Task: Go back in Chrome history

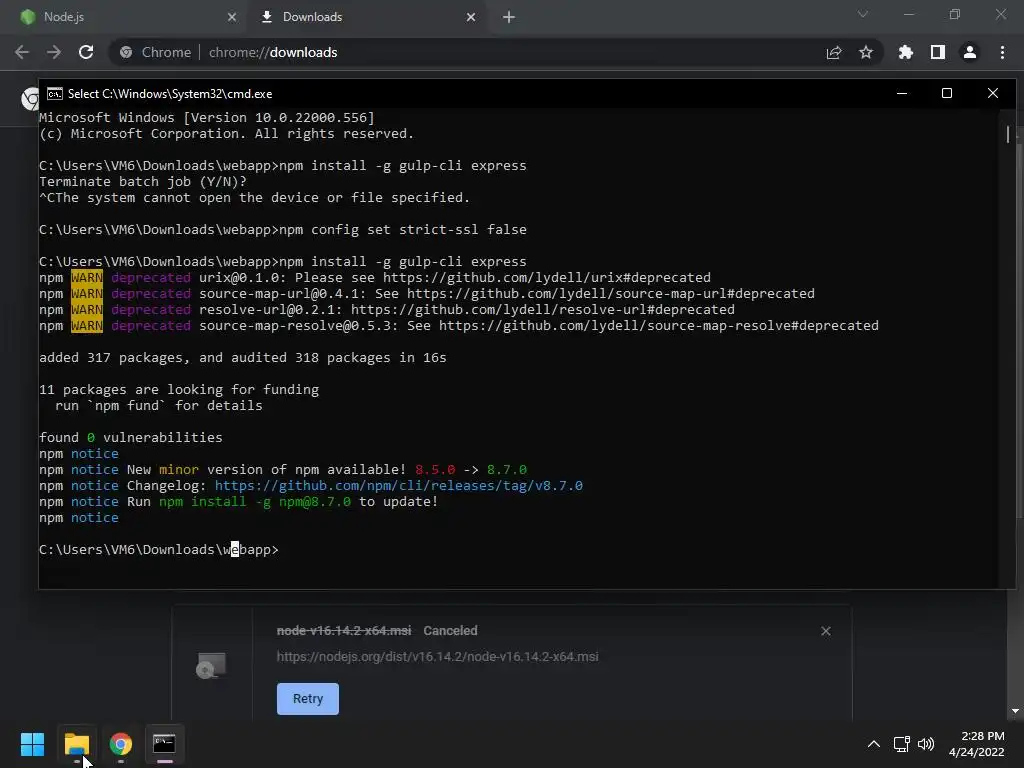Action: pos(22,52)
